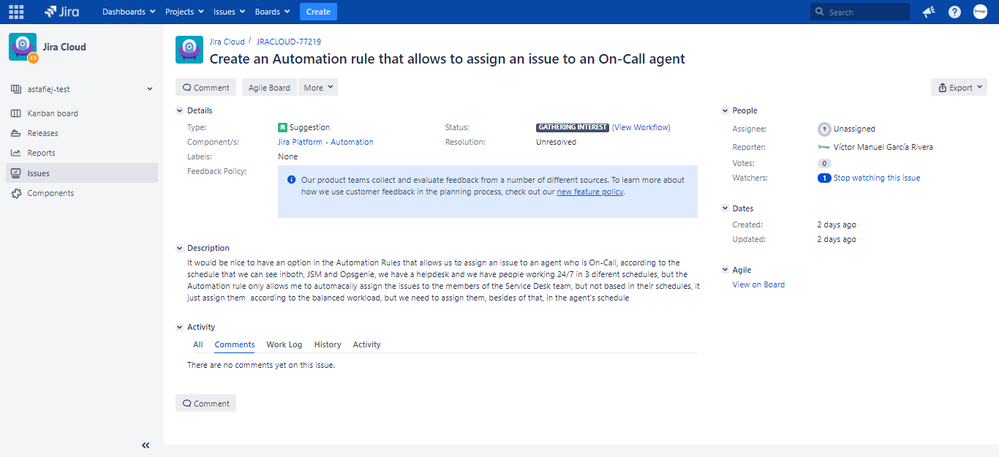
Task: Collapse the Details section
Action: [x=179, y=111]
